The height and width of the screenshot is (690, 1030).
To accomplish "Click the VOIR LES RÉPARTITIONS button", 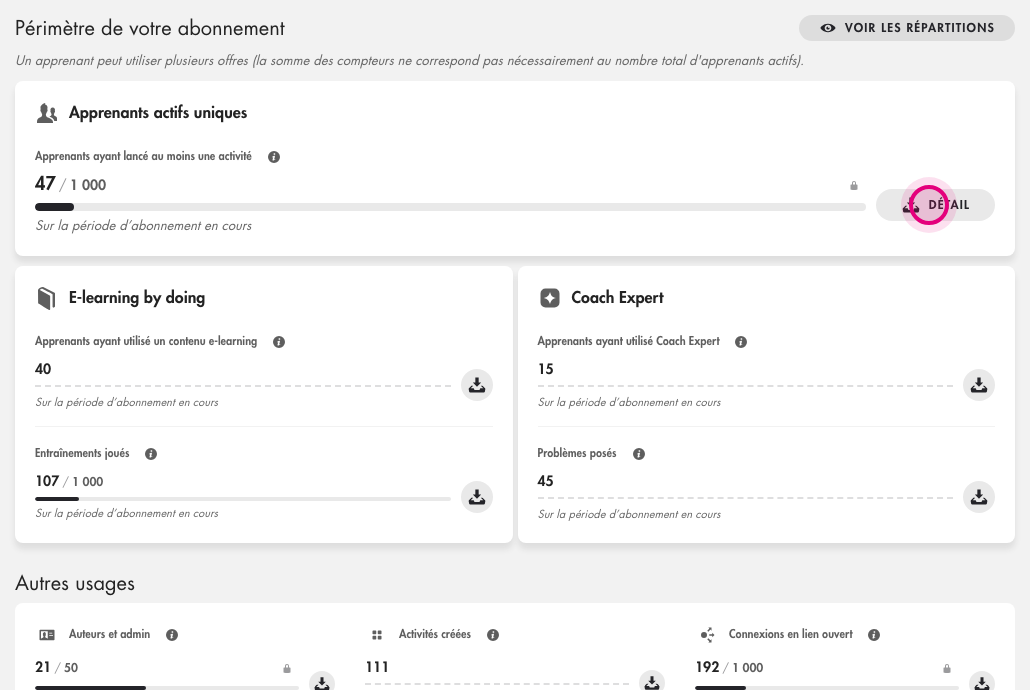I will pos(907,28).
